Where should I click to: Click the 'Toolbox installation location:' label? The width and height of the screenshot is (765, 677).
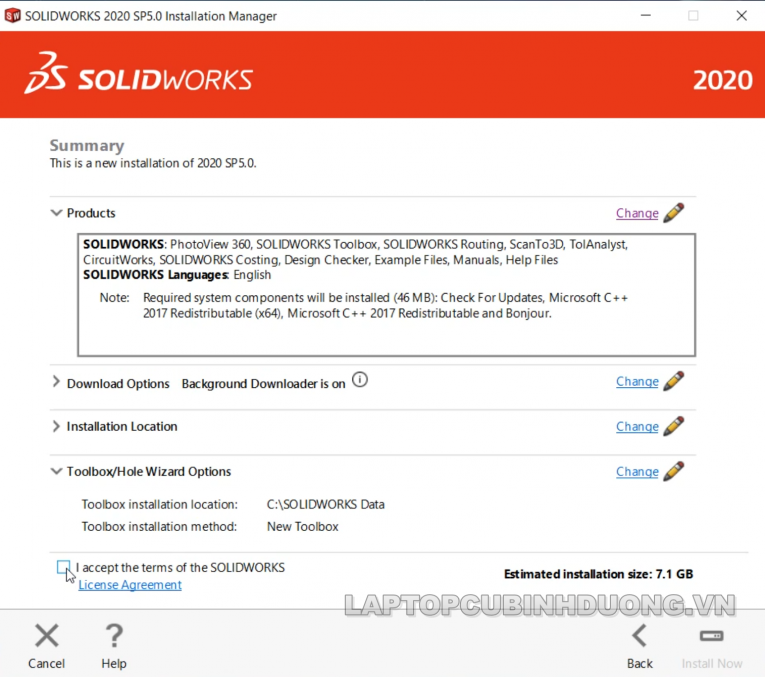point(160,504)
